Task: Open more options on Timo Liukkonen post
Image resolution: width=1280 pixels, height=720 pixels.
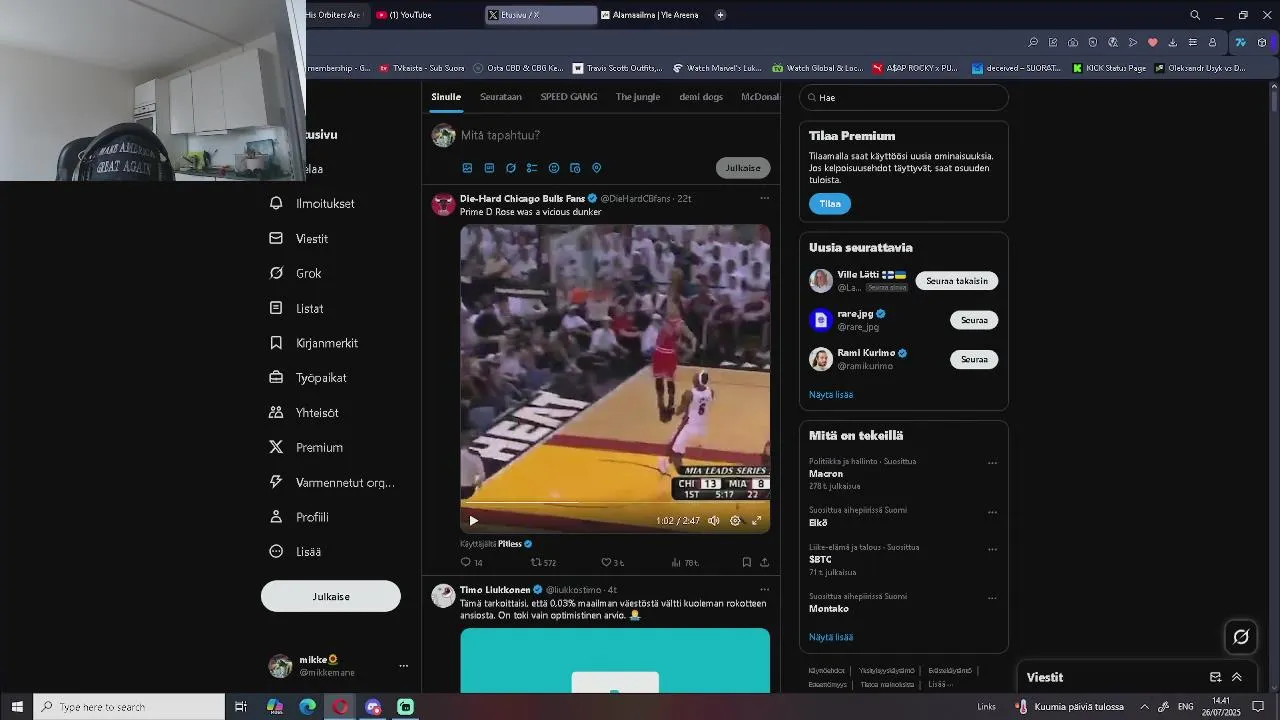Action: (764, 590)
